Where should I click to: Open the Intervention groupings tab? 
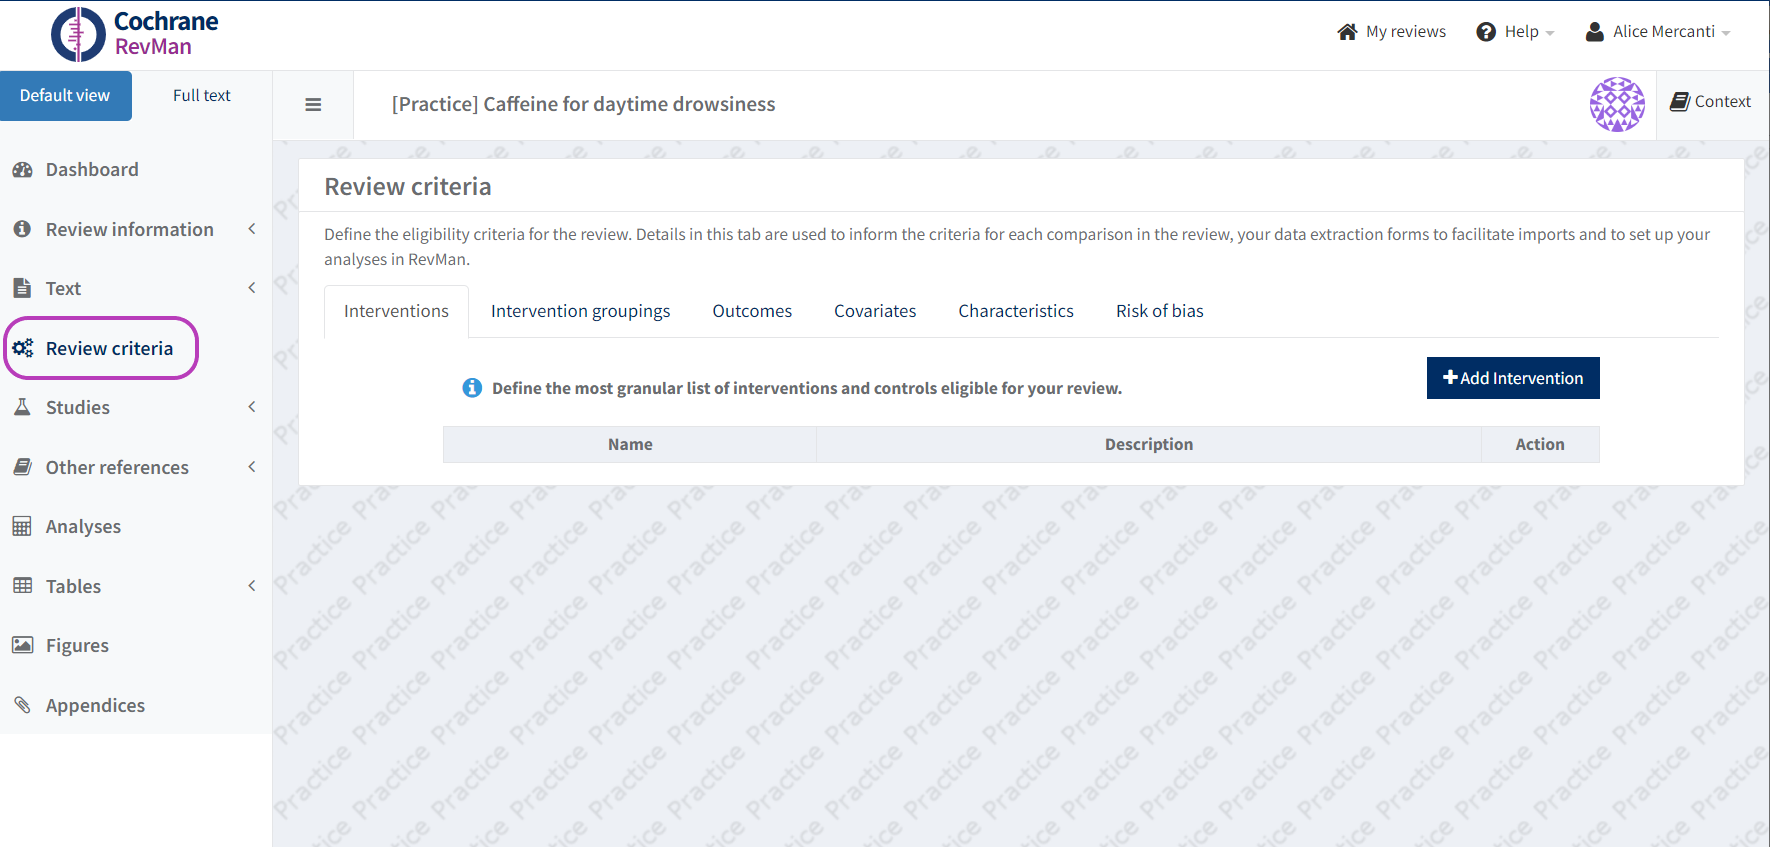pos(580,311)
